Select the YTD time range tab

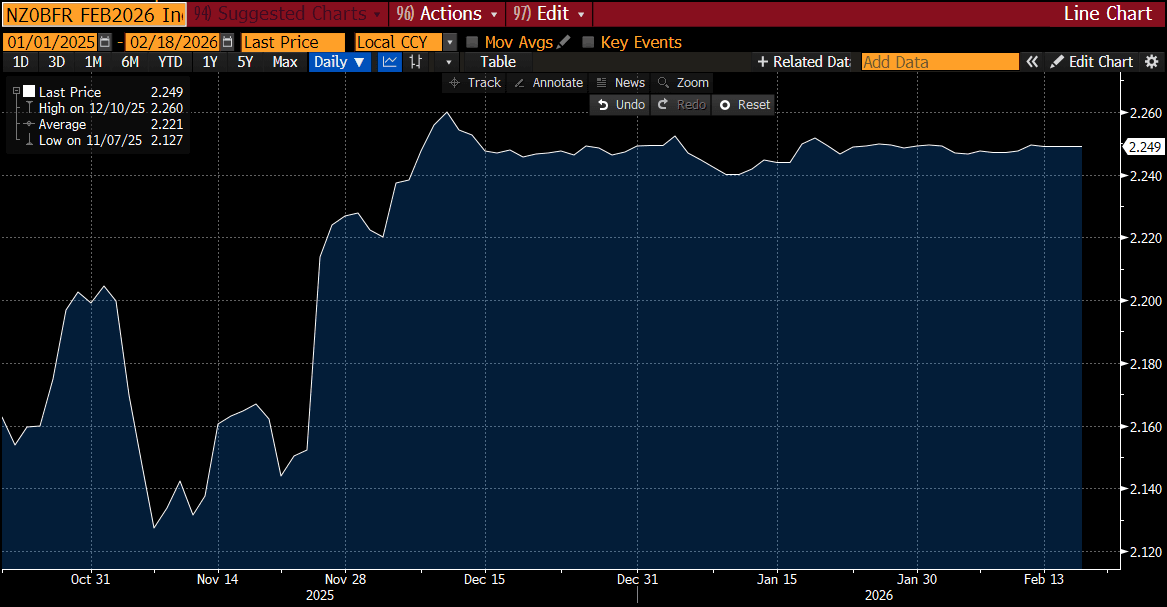[170, 62]
